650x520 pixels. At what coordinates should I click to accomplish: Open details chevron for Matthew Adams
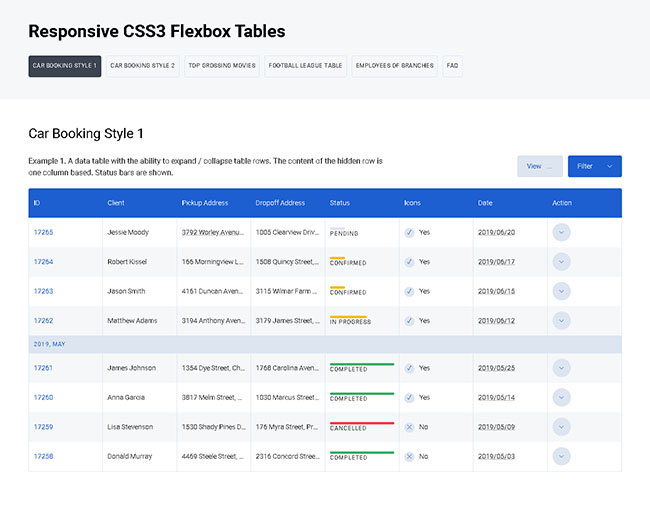pos(561,321)
